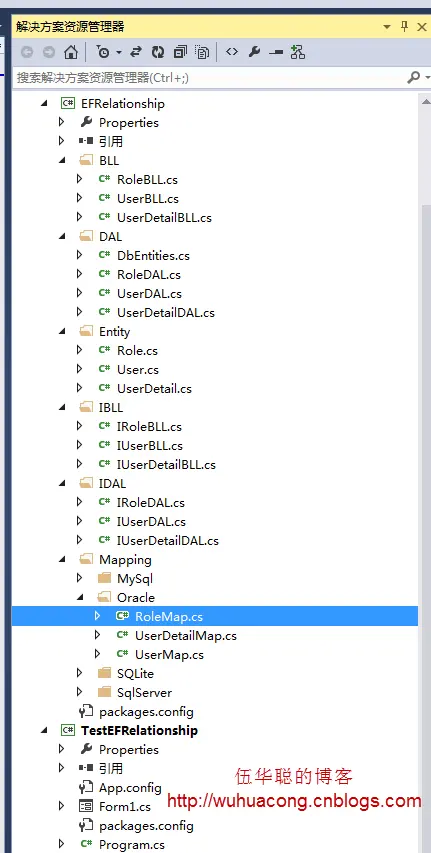Expand the SqlServer folder arrow

(x=79, y=692)
